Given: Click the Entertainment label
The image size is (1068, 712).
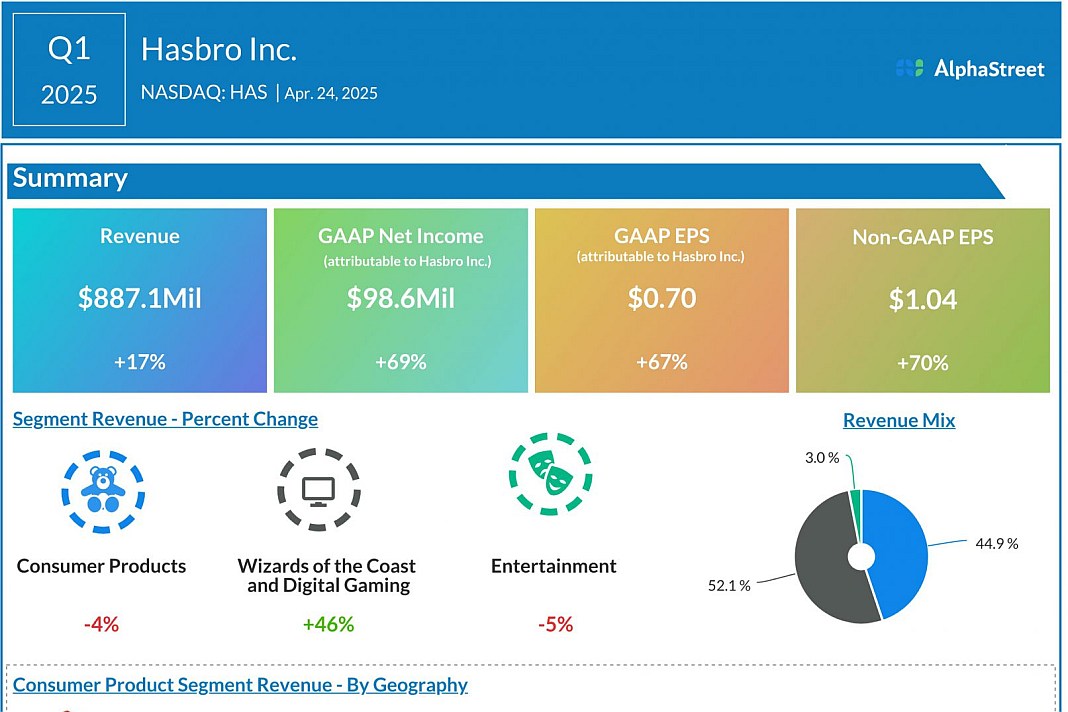Looking at the screenshot, I should (x=554, y=566).
